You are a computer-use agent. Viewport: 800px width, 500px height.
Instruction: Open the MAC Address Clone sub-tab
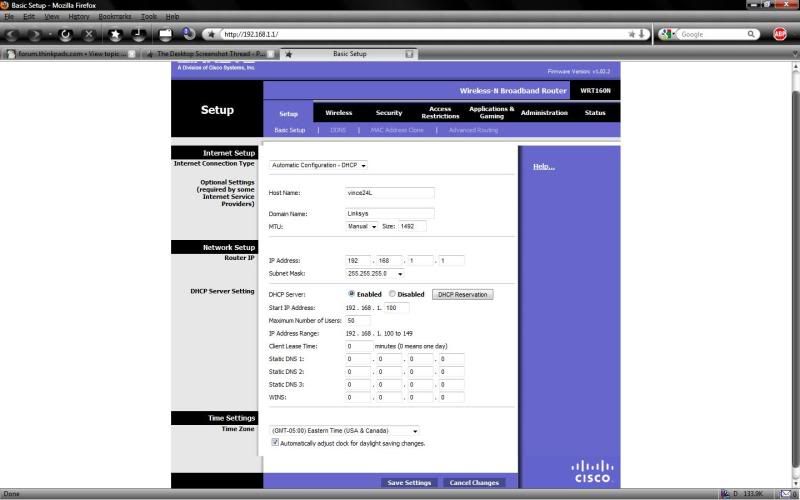pos(397,130)
